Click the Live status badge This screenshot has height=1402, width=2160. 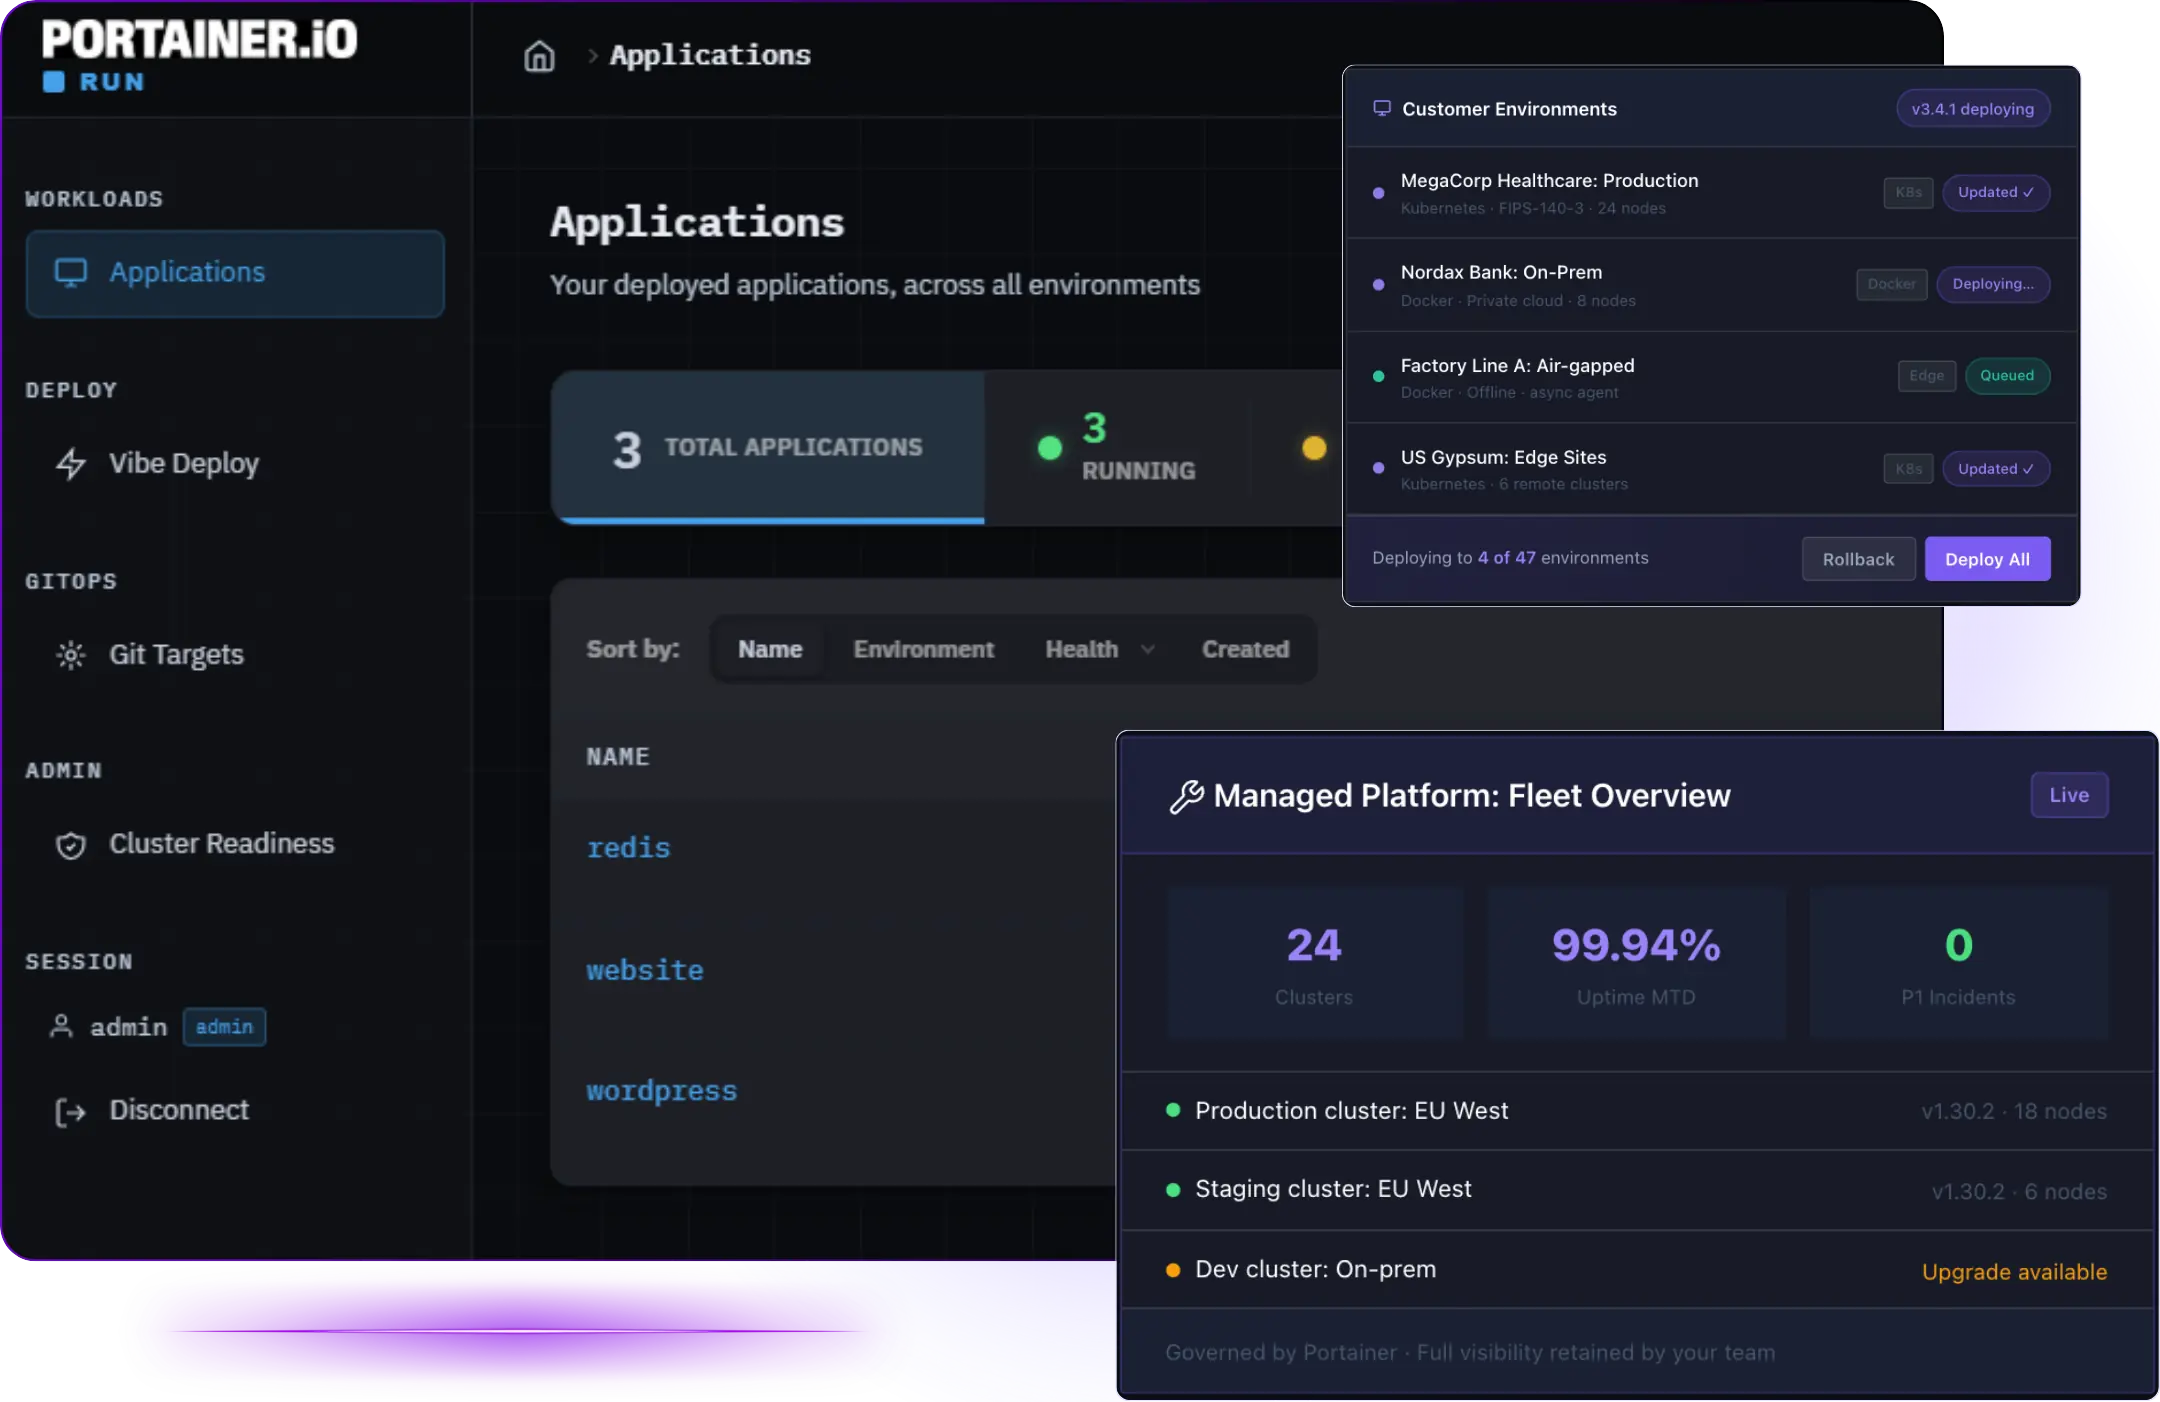(x=2069, y=795)
